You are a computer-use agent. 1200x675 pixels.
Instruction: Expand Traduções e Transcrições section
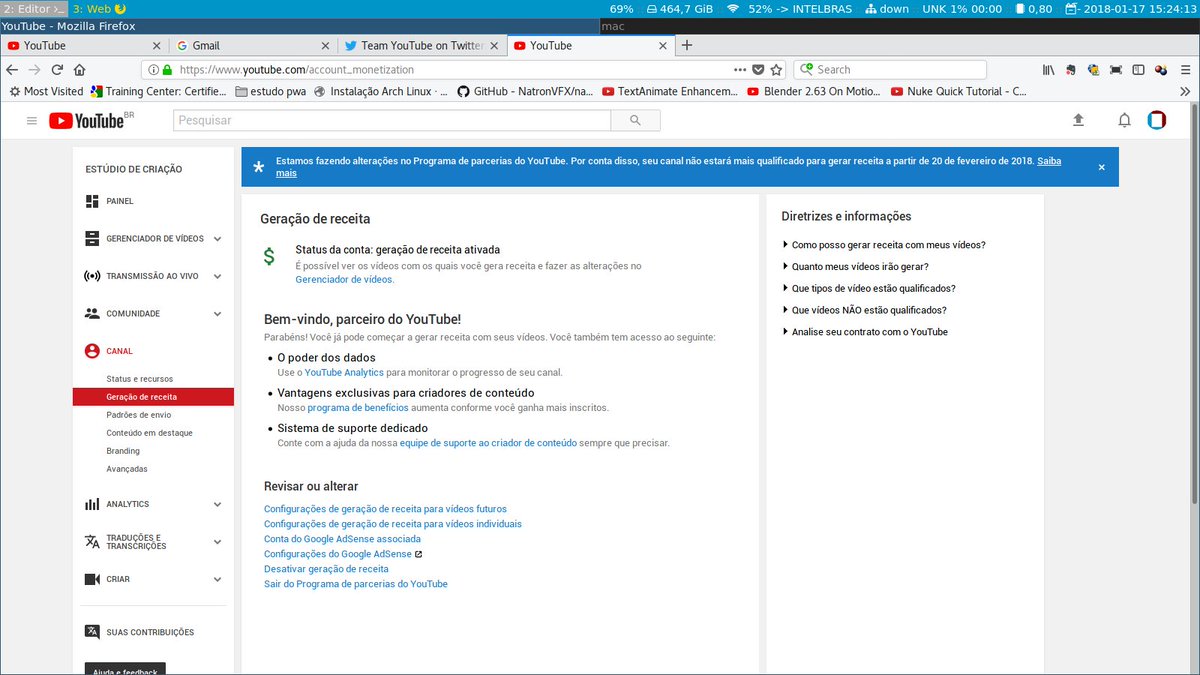217,542
